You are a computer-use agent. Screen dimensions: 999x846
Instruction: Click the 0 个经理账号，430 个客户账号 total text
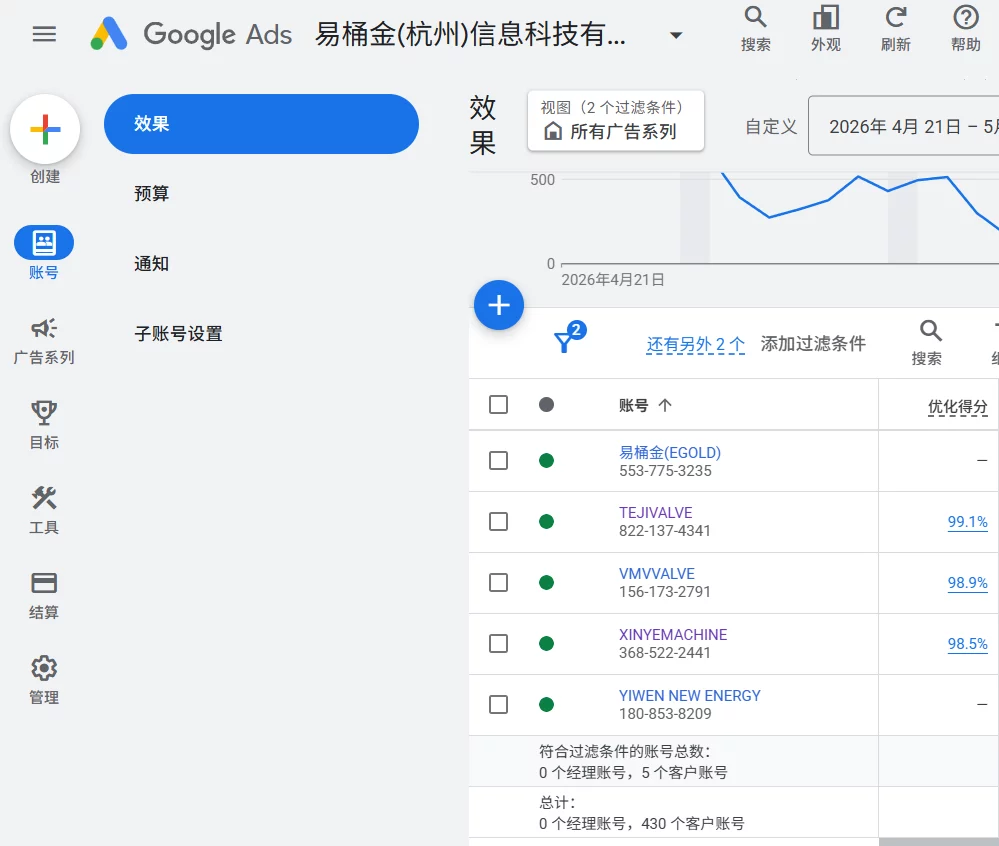pyautogui.click(x=642, y=824)
